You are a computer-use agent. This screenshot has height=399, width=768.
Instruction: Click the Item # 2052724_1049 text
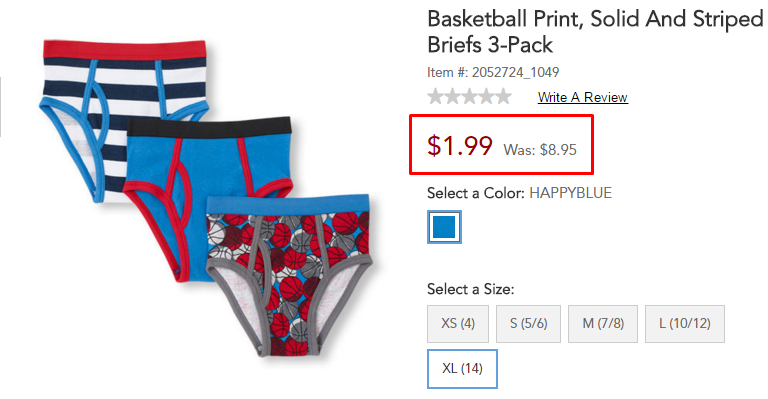pyautogui.click(x=493, y=72)
